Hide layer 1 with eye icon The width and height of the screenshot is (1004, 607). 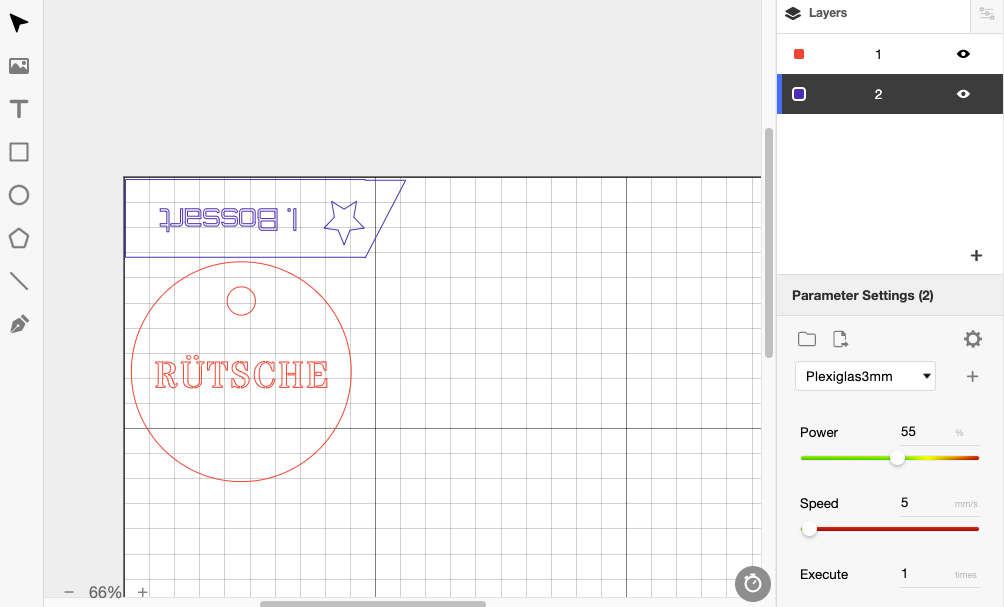[963, 54]
